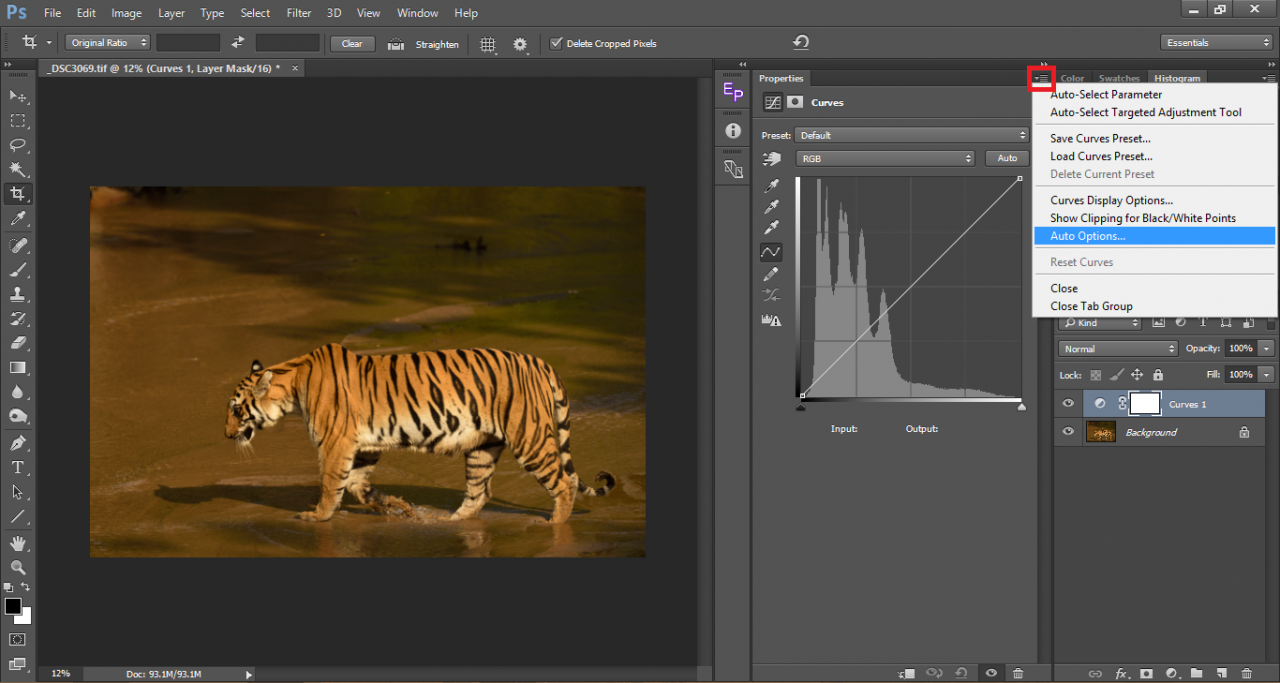
Task: Choose Auto Options from the panel menu
Action: 1087,236
